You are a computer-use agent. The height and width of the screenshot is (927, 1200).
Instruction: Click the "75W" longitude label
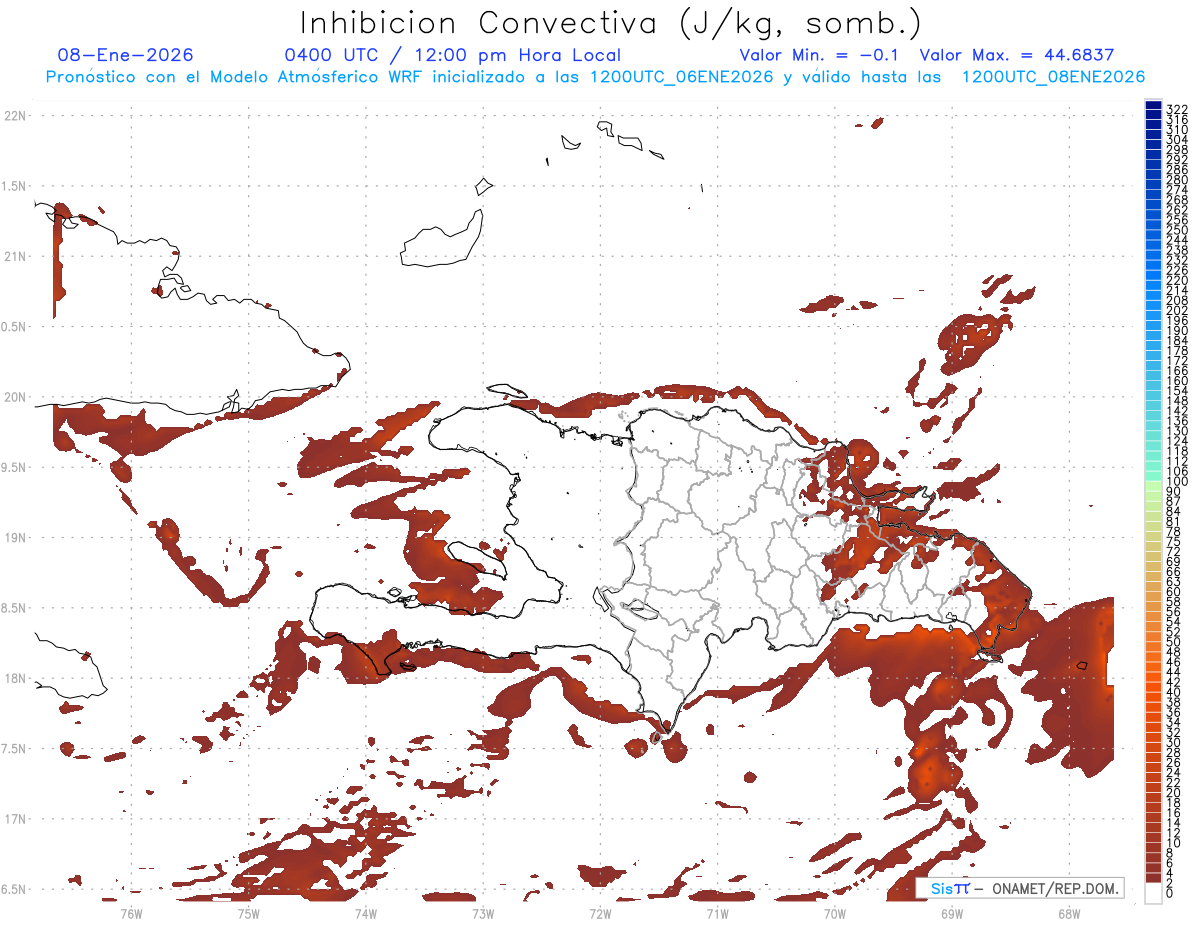click(248, 912)
